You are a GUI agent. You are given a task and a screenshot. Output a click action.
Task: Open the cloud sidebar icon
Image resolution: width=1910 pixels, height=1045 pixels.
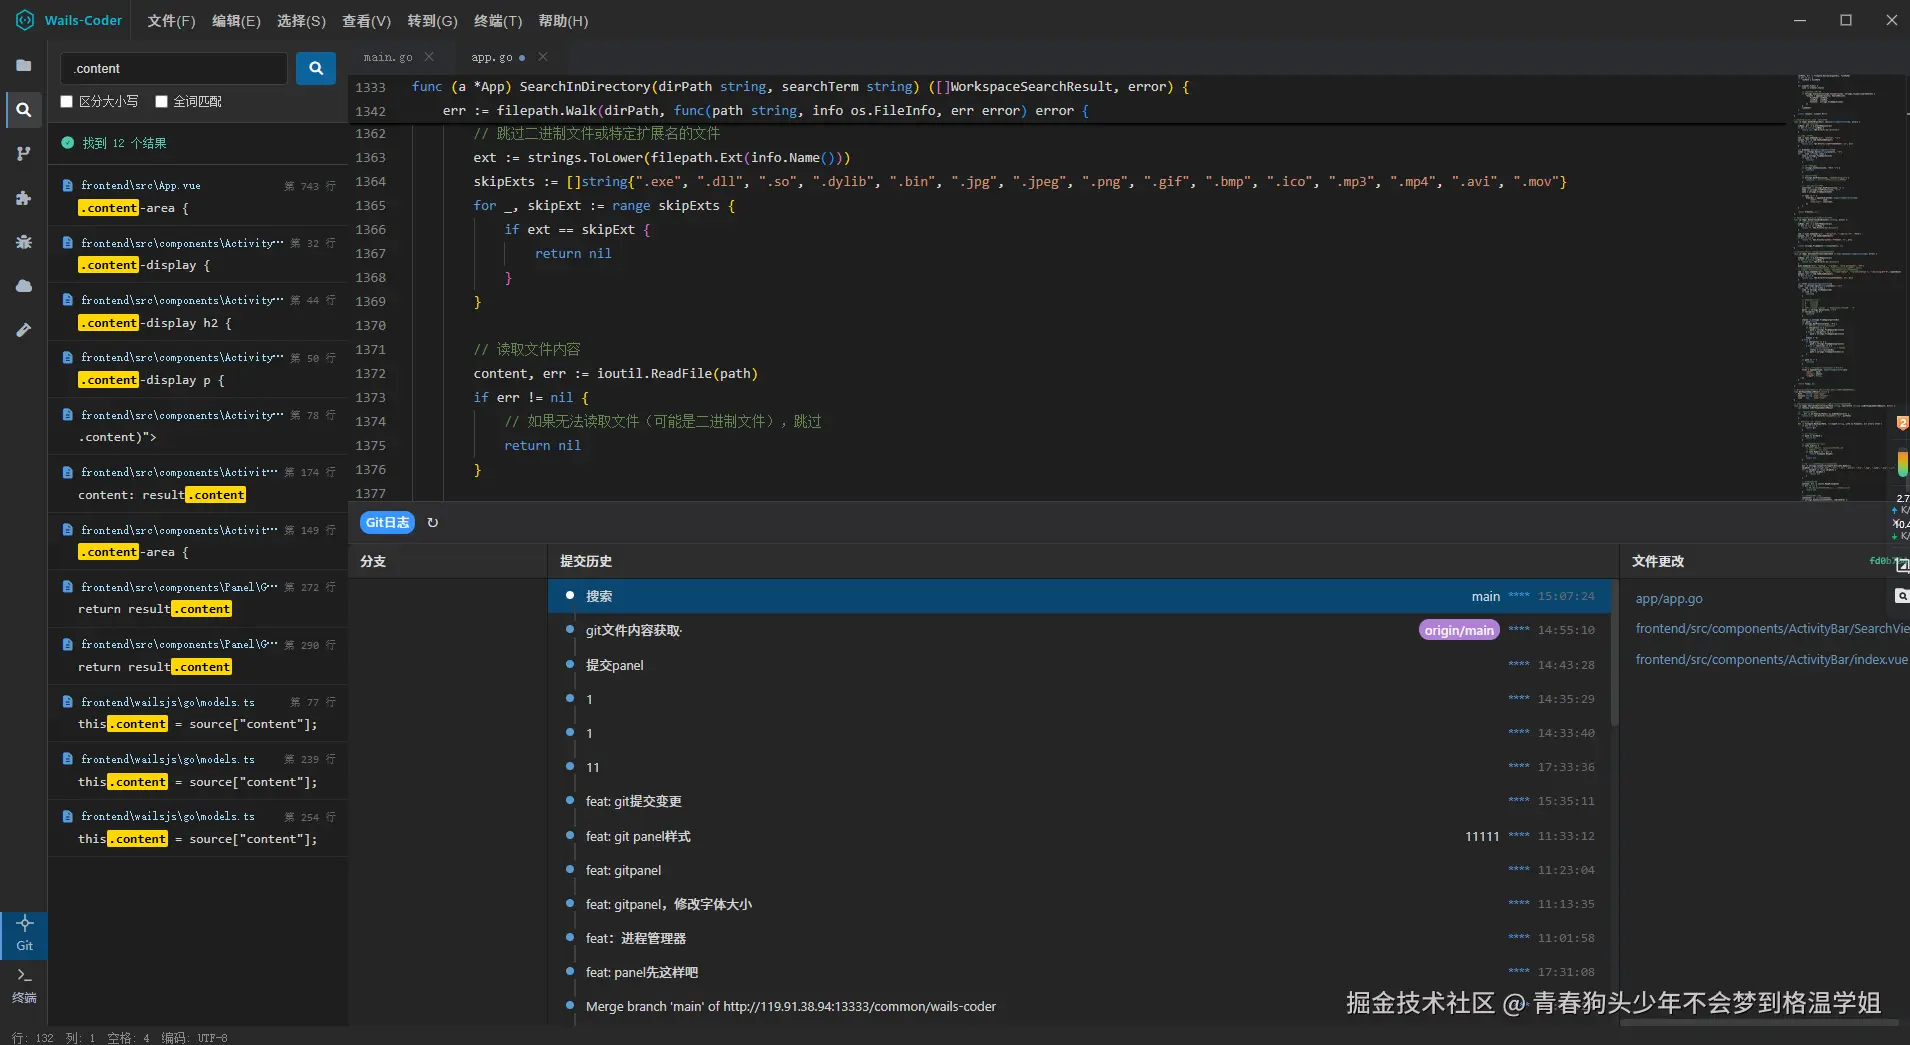pos(24,286)
